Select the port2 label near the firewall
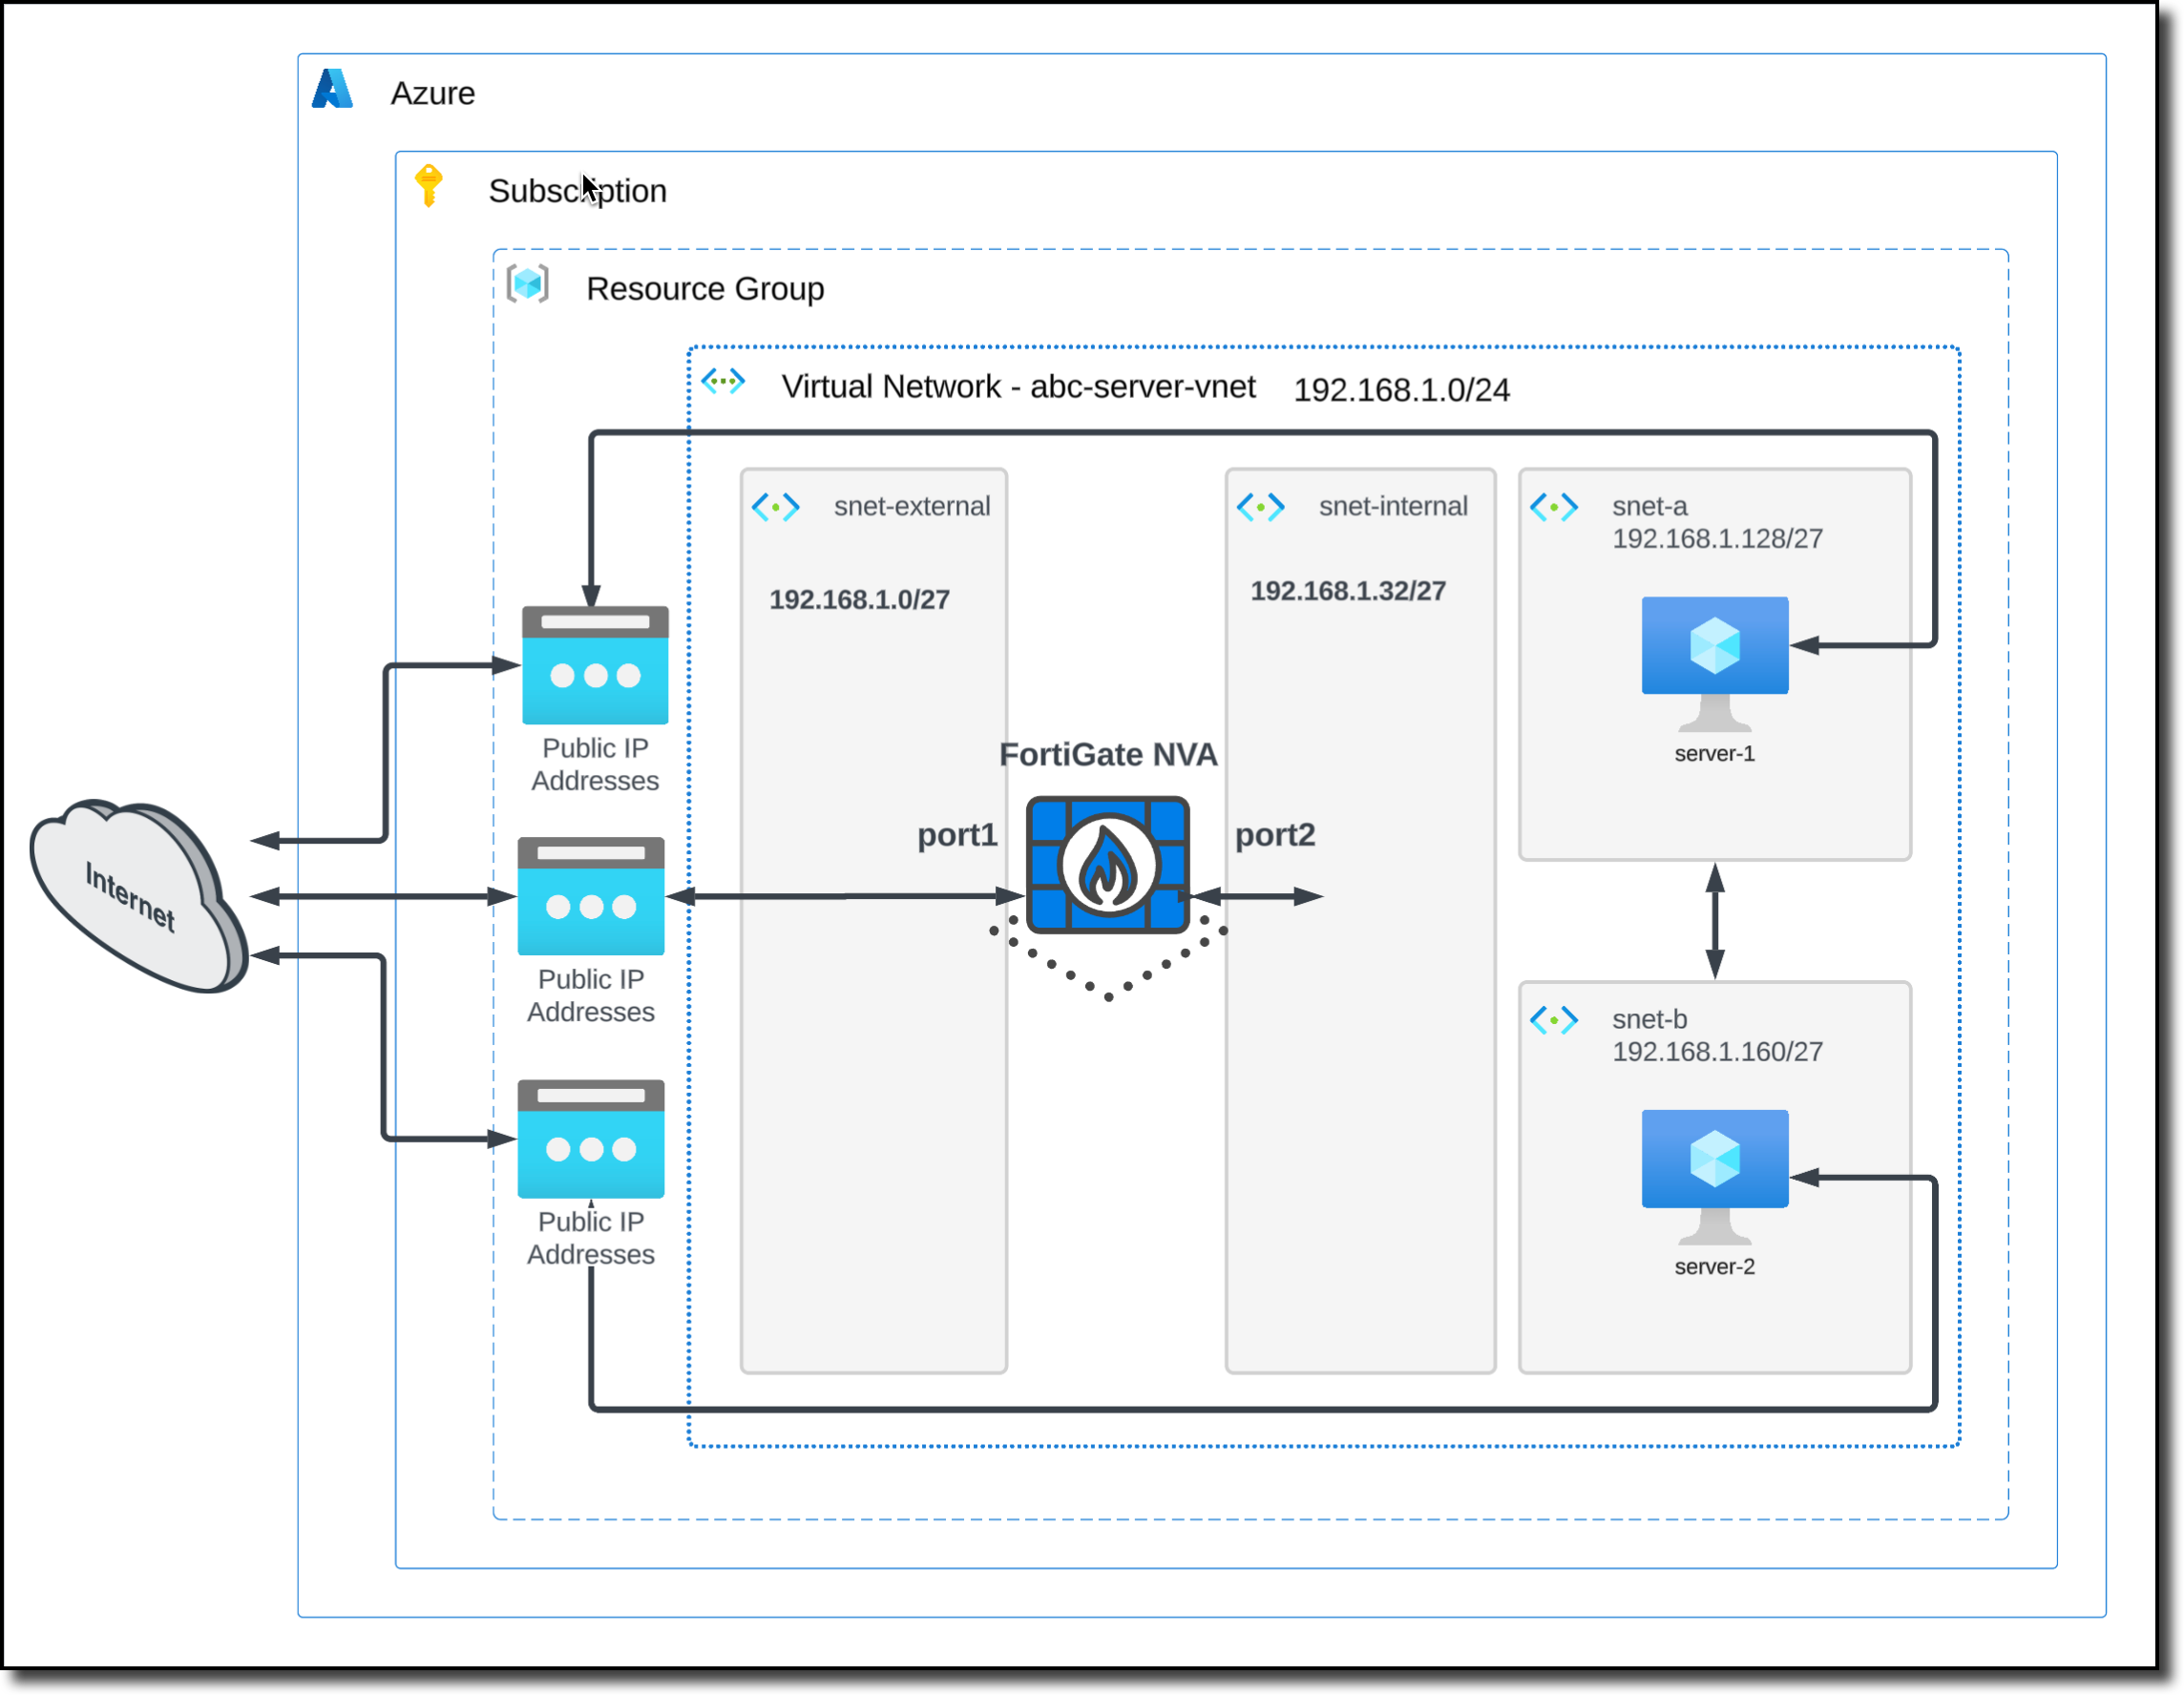The width and height of the screenshot is (2184, 1695). point(1275,836)
